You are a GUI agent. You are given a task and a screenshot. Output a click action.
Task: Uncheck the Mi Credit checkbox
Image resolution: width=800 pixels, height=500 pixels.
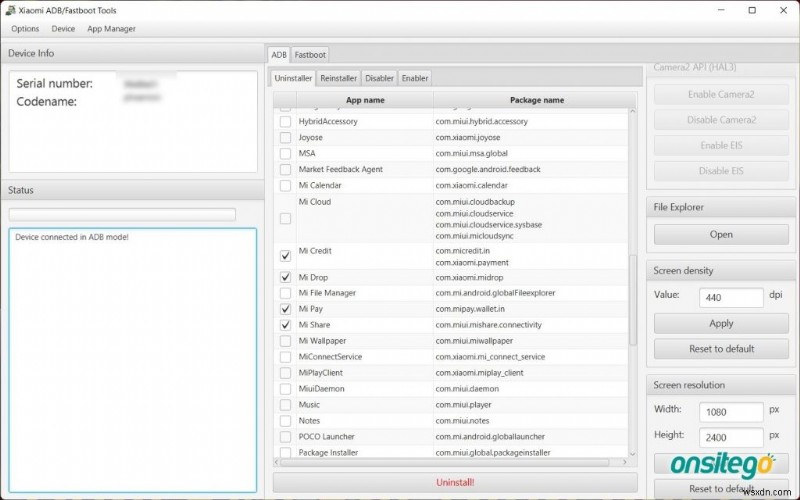tap(285, 256)
